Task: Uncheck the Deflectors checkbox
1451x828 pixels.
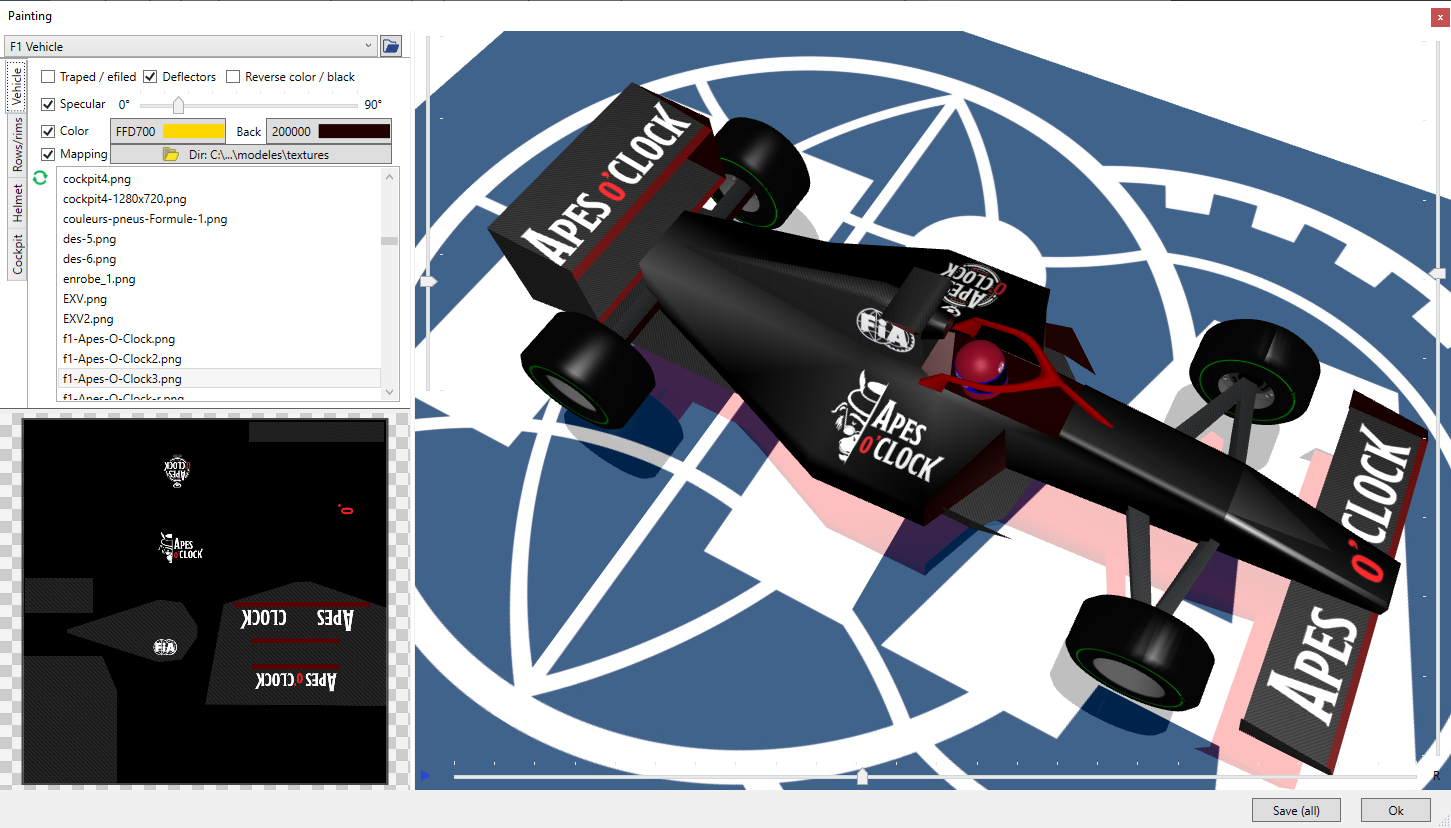Action: (150, 77)
